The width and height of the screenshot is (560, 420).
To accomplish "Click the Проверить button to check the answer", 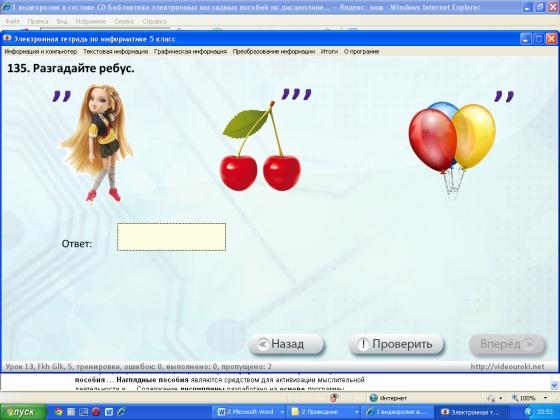I will (396, 344).
